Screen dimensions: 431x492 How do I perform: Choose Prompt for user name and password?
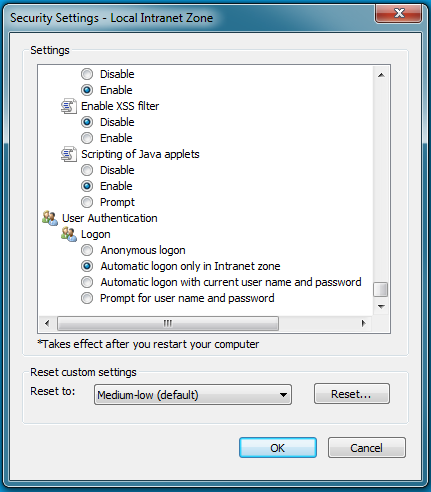[x=178, y=298]
